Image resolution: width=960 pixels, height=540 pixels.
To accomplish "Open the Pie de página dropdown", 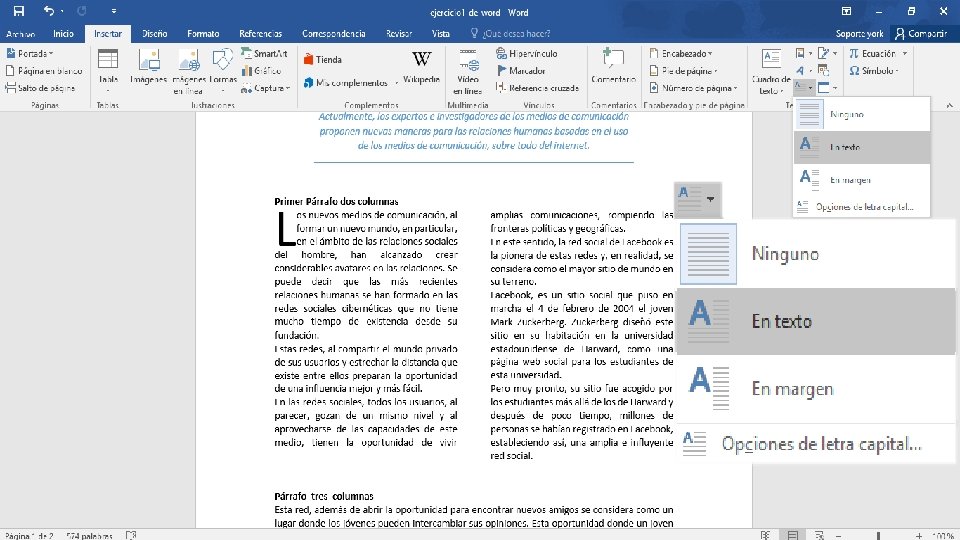I will point(683,70).
